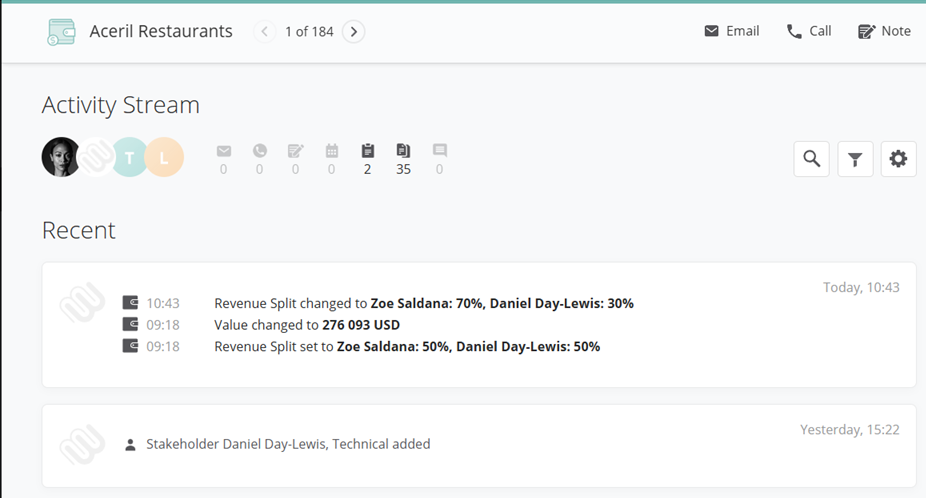Image resolution: width=926 pixels, height=498 pixels.
Task: Click the teal 'T' participant avatar
Action: [x=129, y=157]
